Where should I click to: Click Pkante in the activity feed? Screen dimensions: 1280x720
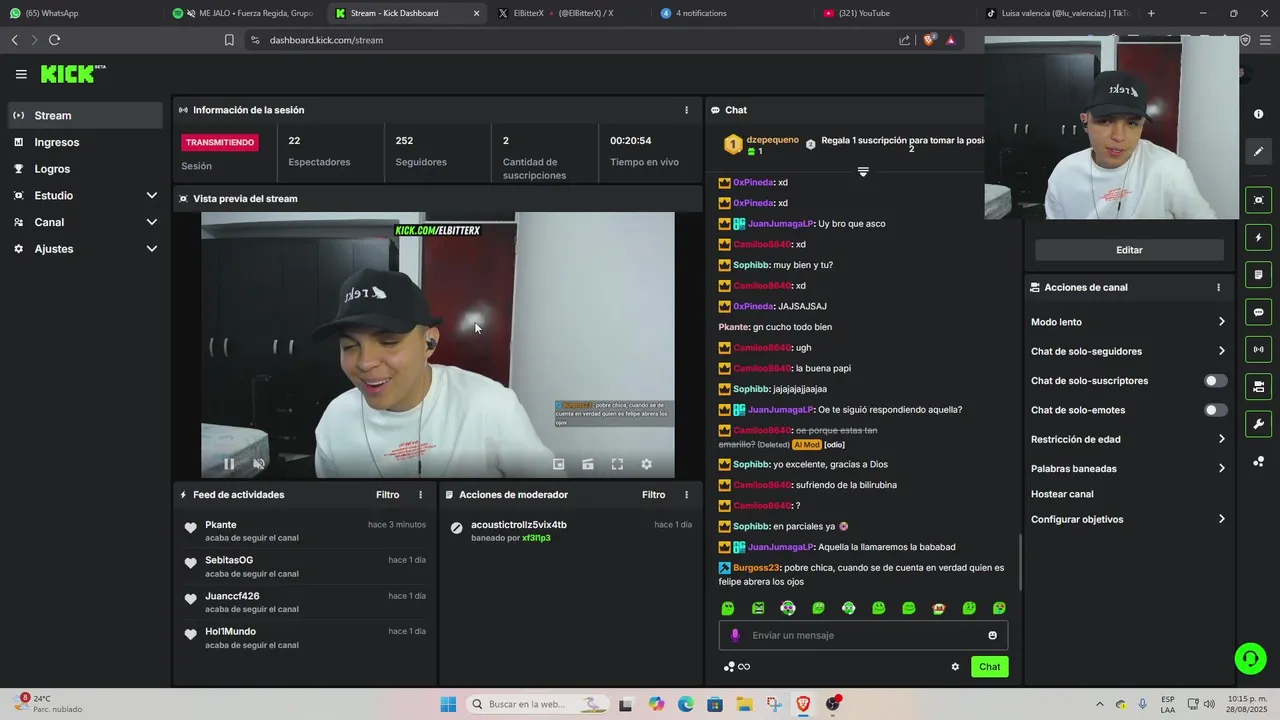pos(221,525)
